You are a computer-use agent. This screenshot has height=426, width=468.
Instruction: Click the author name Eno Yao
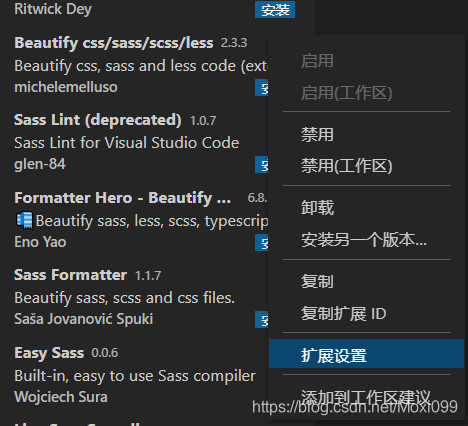click(x=40, y=242)
